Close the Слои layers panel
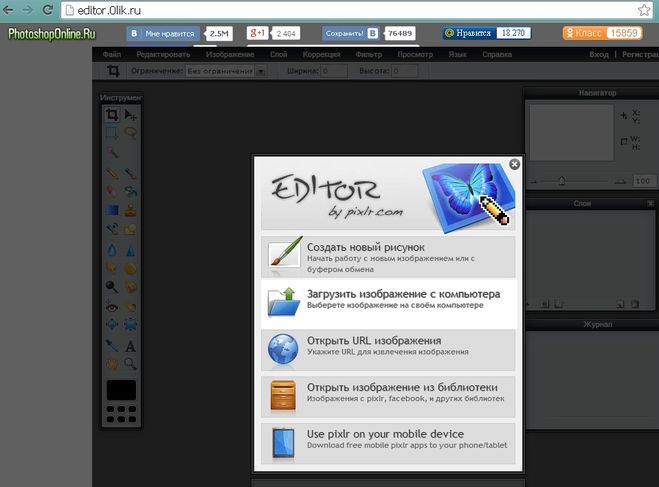Viewport: 659px width, 487px height. pyautogui.click(x=650, y=203)
